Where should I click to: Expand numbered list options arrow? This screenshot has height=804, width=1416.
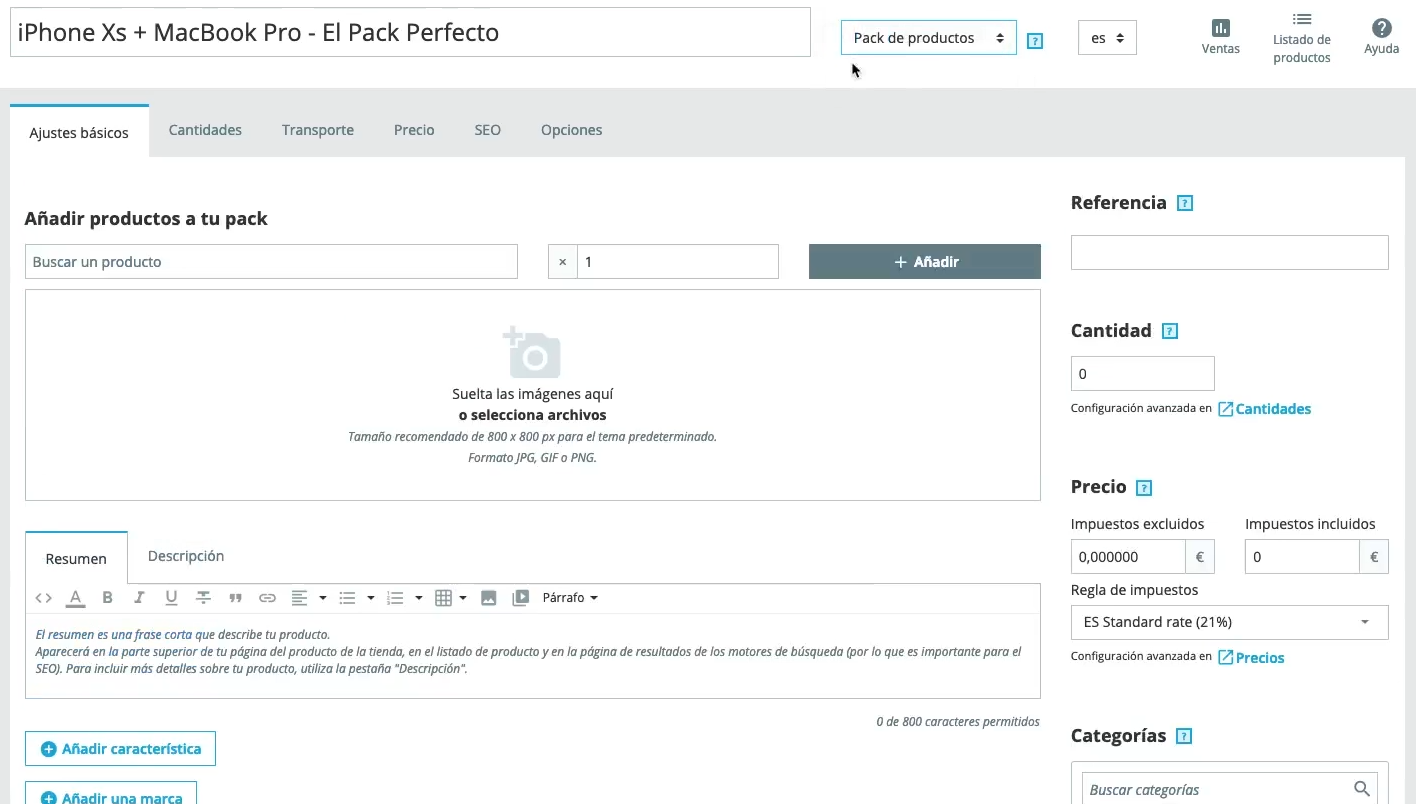(419, 598)
